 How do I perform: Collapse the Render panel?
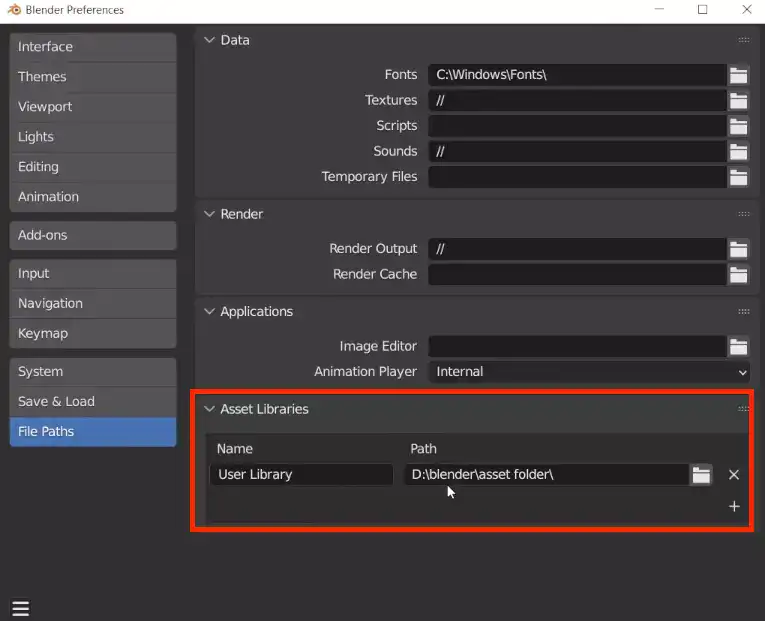[x=209, y=214]
